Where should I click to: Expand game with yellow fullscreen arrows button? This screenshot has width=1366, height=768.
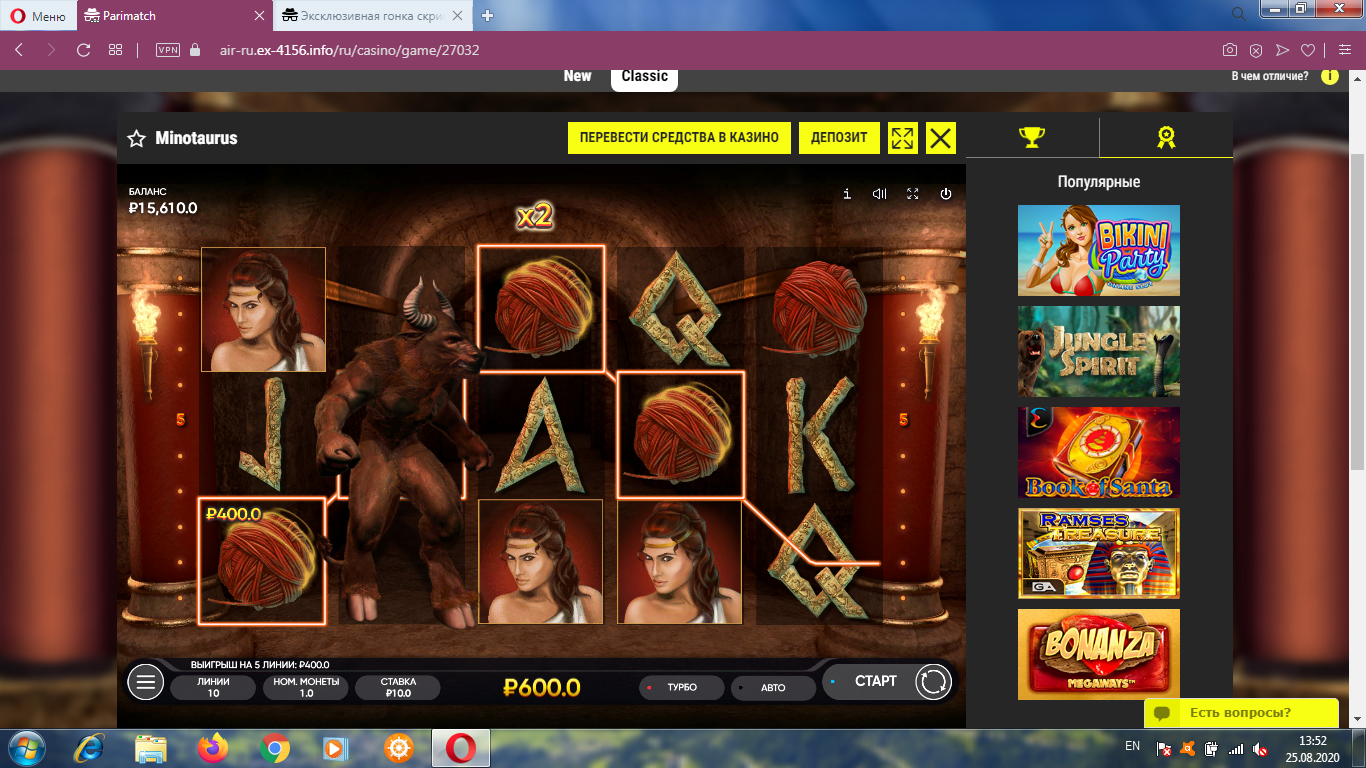pyautogui.click(x=902, y=138)
